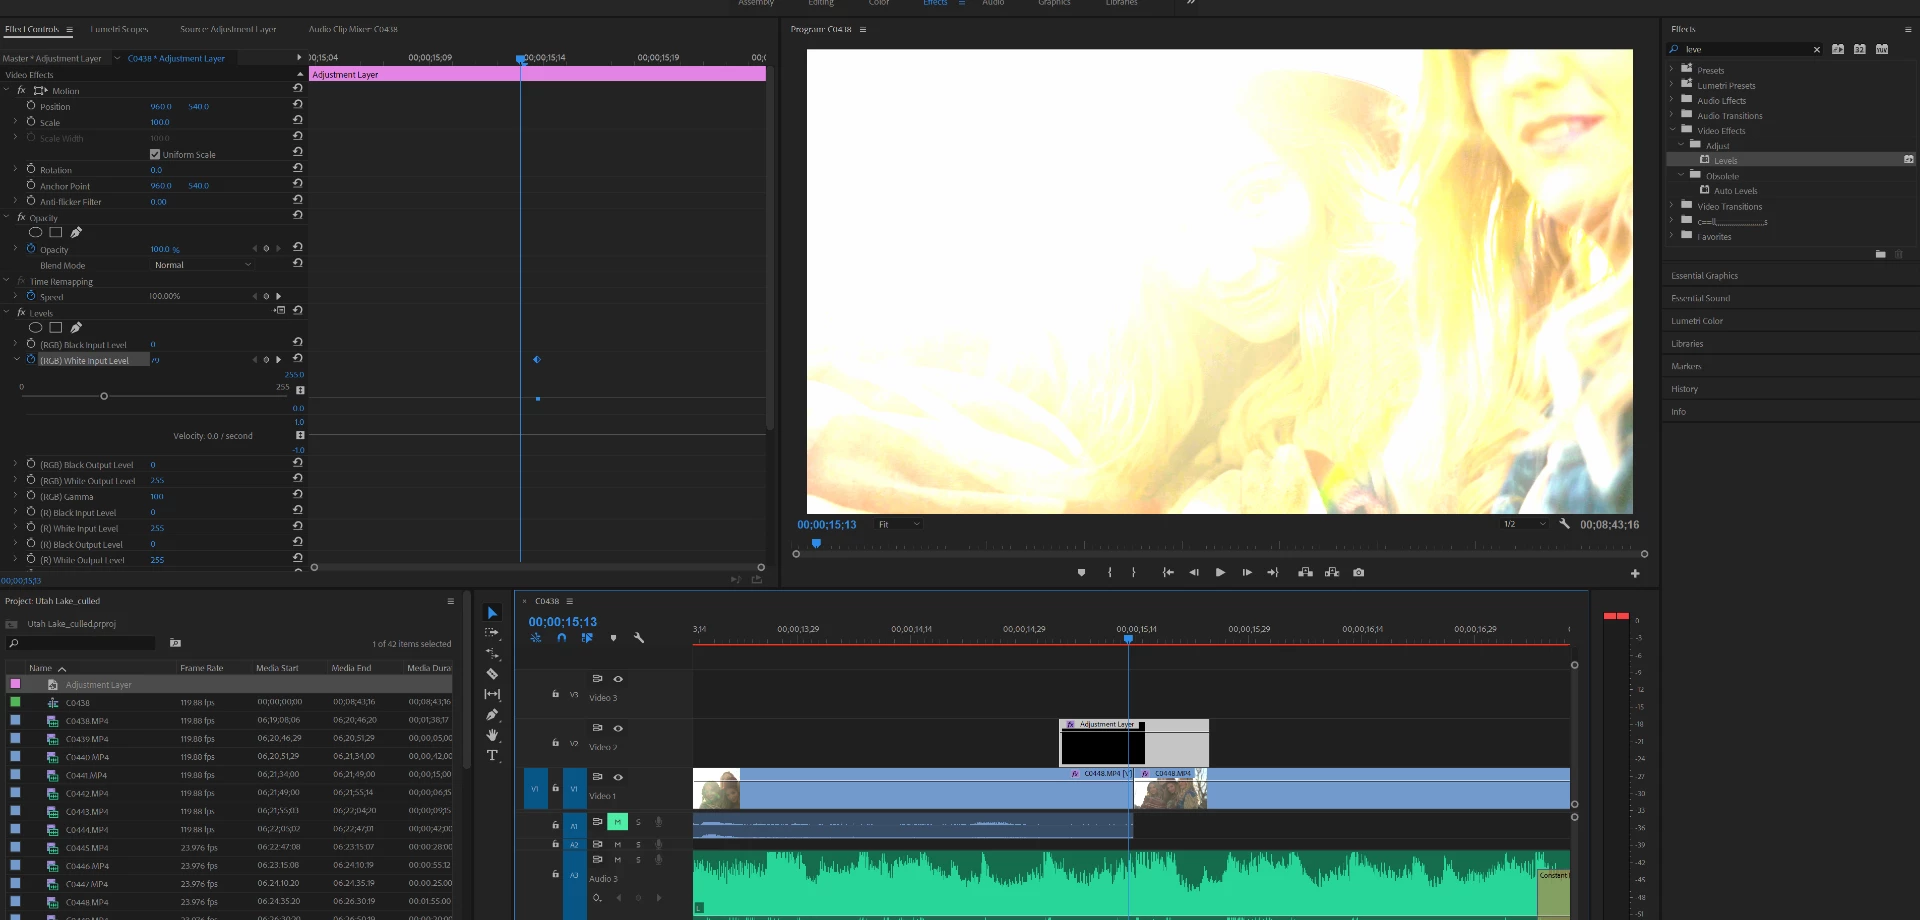Click the White Input Level slider handle
Image resolution: width=1920 pixels, height=920 pixels.
(x=104, y=397)
